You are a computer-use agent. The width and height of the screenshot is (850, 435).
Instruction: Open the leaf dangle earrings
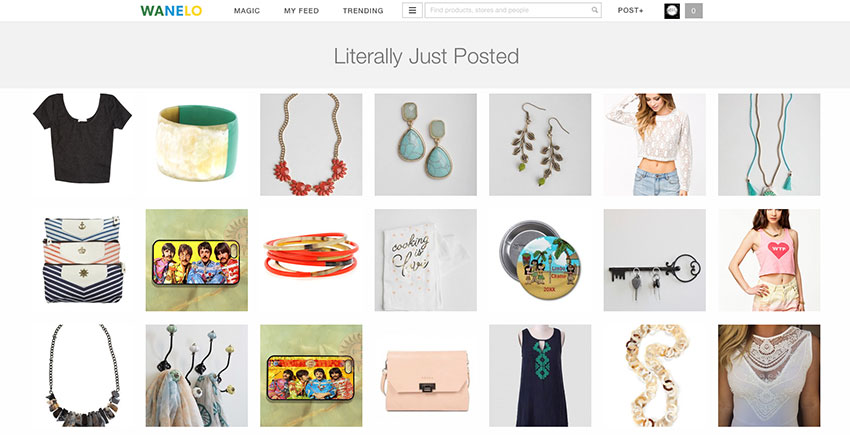pyautogui.click(x=540, y=144)
